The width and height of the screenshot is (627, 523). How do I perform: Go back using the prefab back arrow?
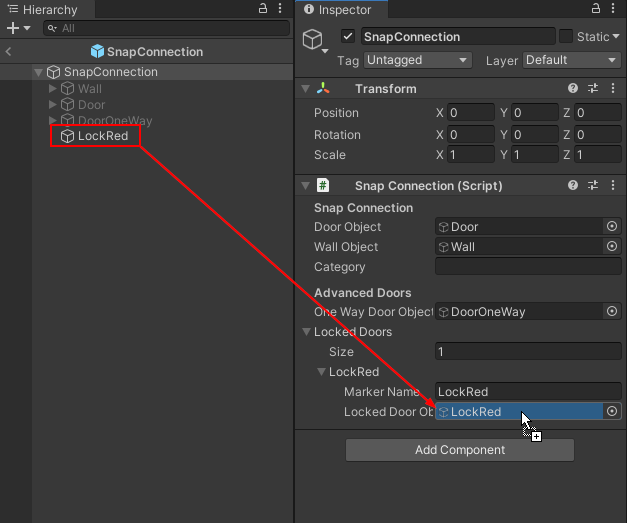coord(8,52)
